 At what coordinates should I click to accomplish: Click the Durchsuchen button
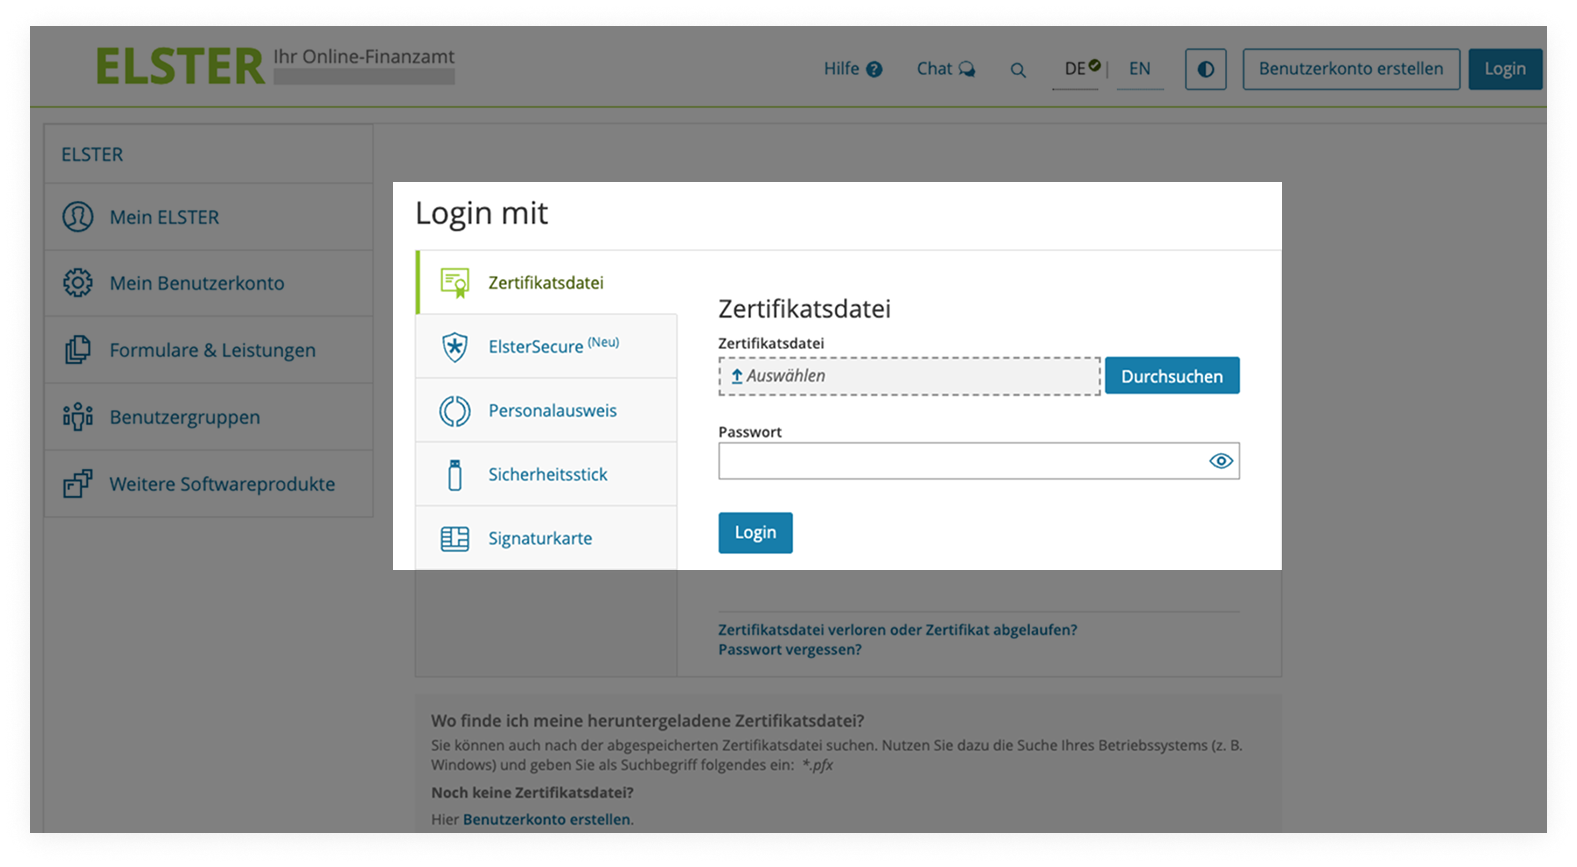point(1172,376)
